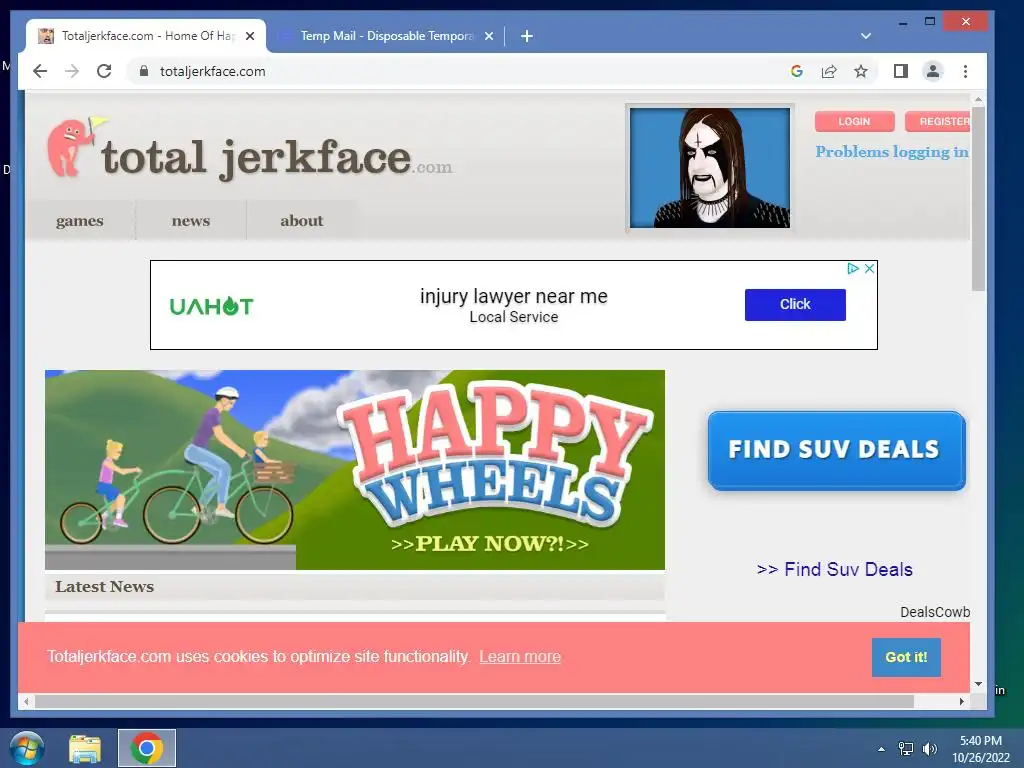The width and height of the screenshot is (1024, 768).
Task: Share this page via share icon
Action: coord(829,71)
